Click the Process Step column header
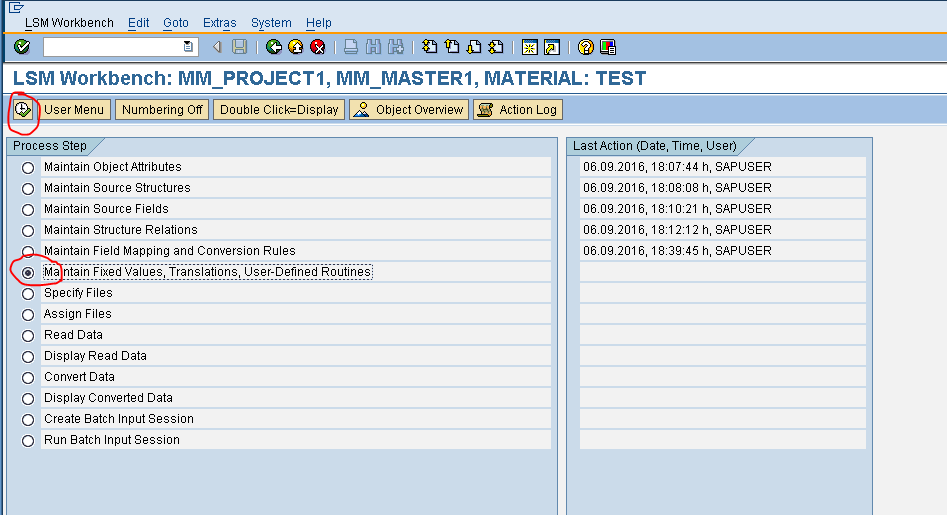This screenshot has height=515, width=947. 50,146
